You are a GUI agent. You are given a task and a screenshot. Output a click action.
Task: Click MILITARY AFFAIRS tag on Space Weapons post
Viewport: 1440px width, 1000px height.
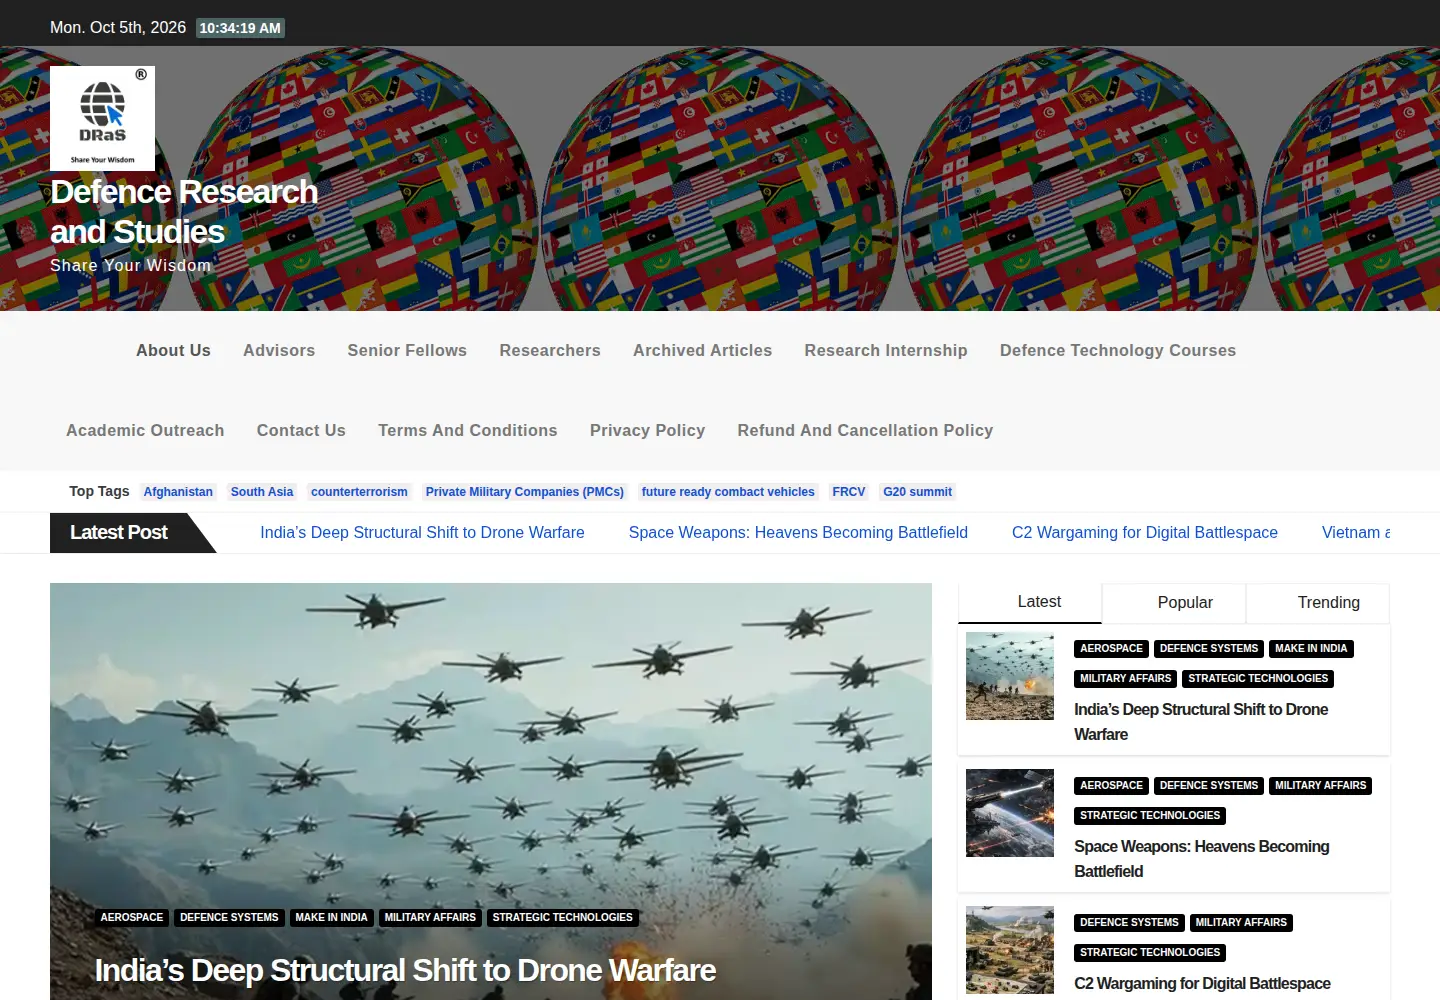pyautogui.click(x=1320, y=786)
